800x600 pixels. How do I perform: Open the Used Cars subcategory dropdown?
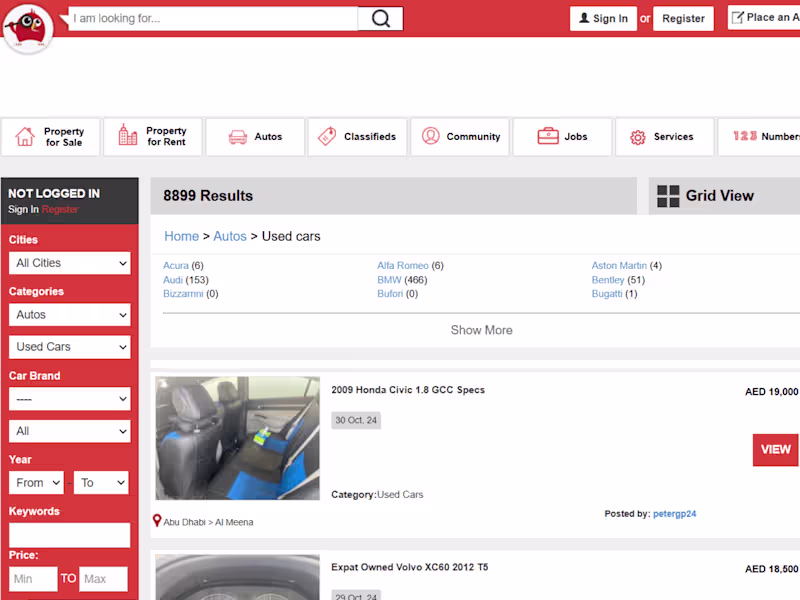coord(70,347)
